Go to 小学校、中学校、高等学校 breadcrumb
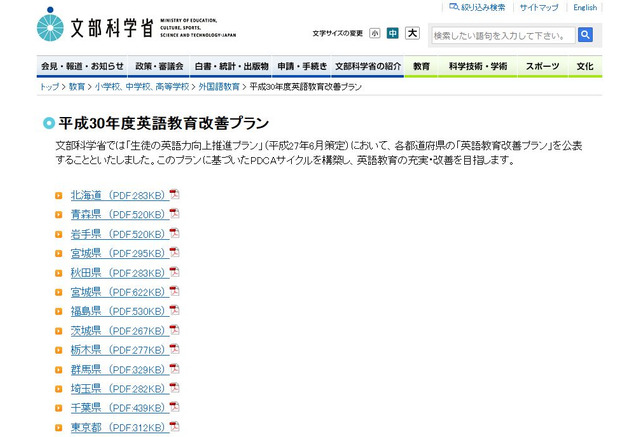Viewport: 640px width, 437px height. [142, 87]
